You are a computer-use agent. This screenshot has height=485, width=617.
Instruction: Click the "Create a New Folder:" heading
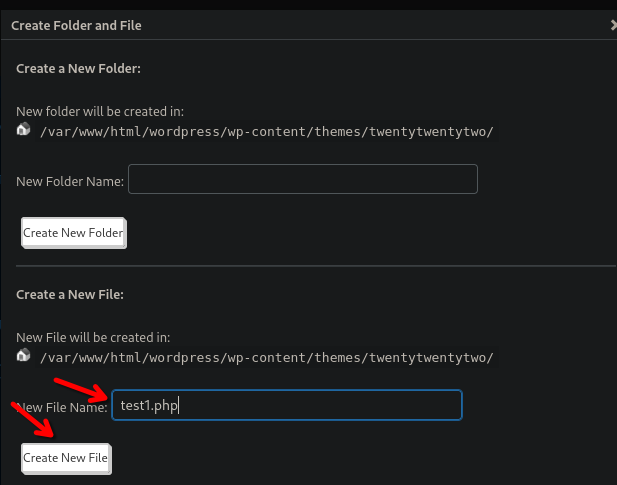pyautogui.click(x=79, y=69)
